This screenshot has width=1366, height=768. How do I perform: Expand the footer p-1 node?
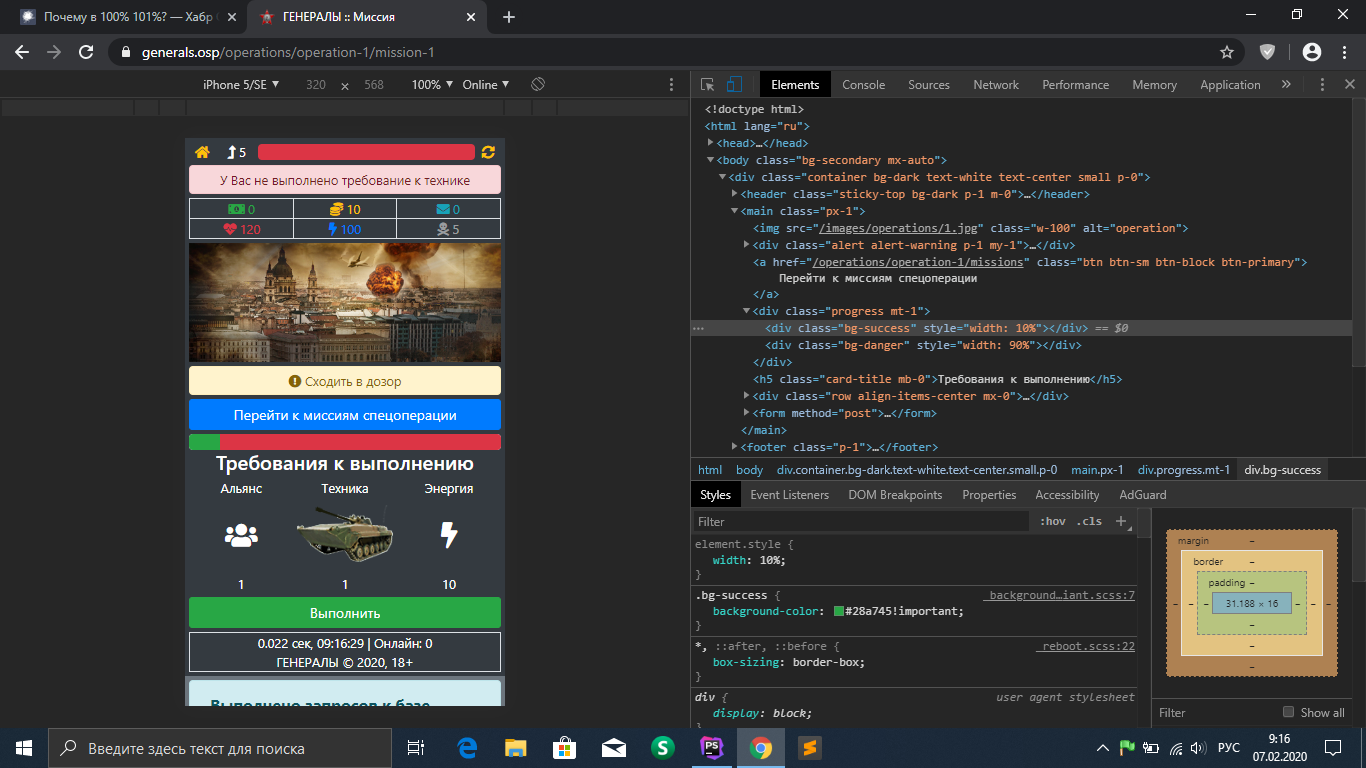pos(734,447)
